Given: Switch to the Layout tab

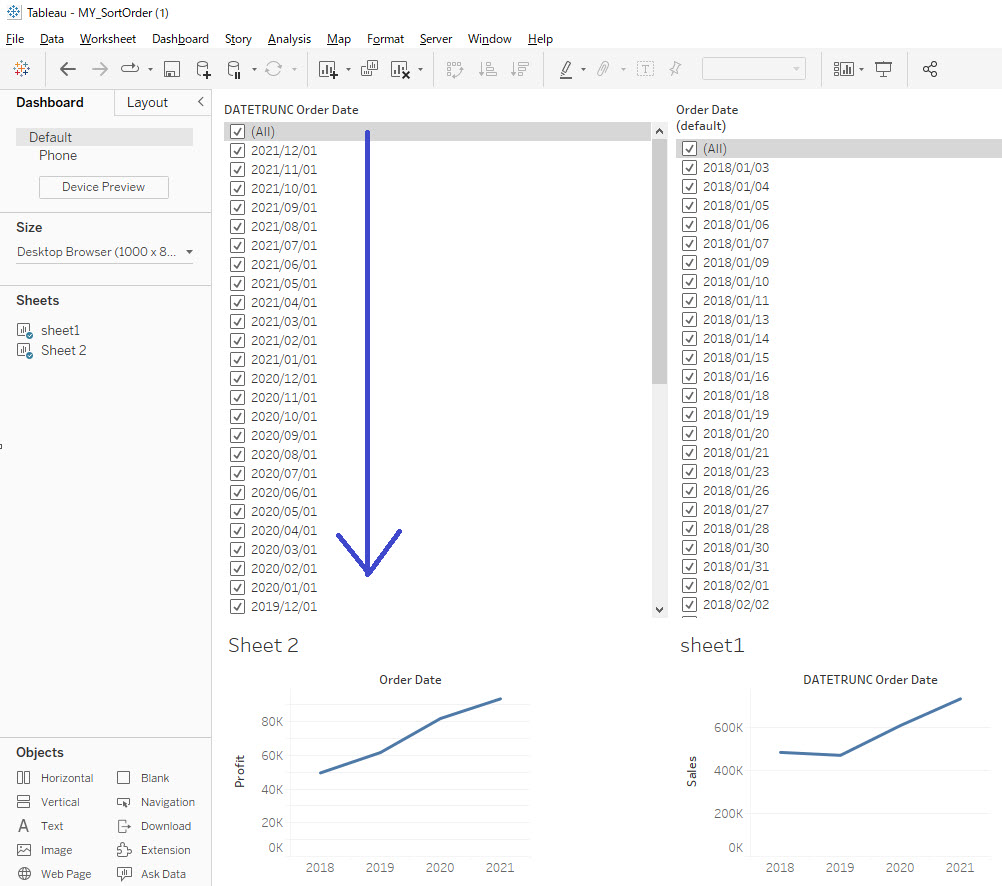Looking at the screenshot, I should click(x=147, y=102).
